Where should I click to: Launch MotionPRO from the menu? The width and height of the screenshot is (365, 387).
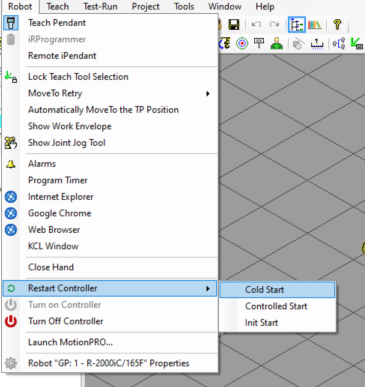(109, 342)
